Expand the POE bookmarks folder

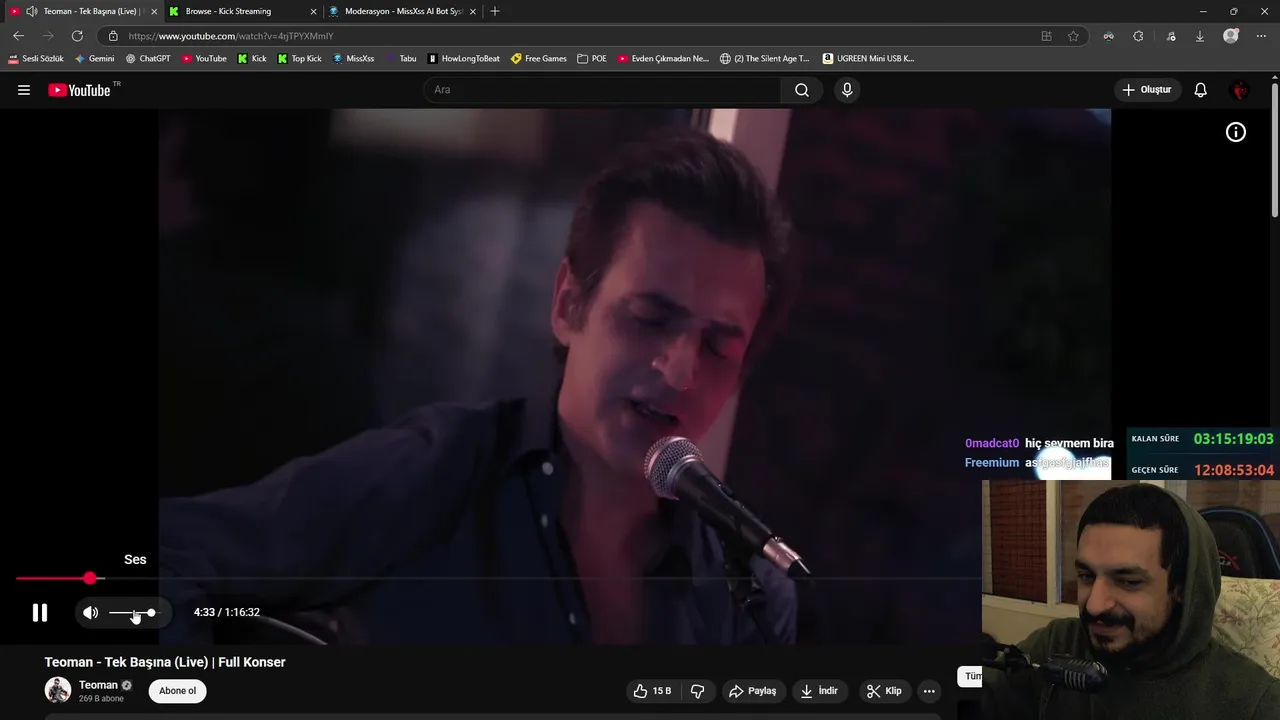pos(592,58)
